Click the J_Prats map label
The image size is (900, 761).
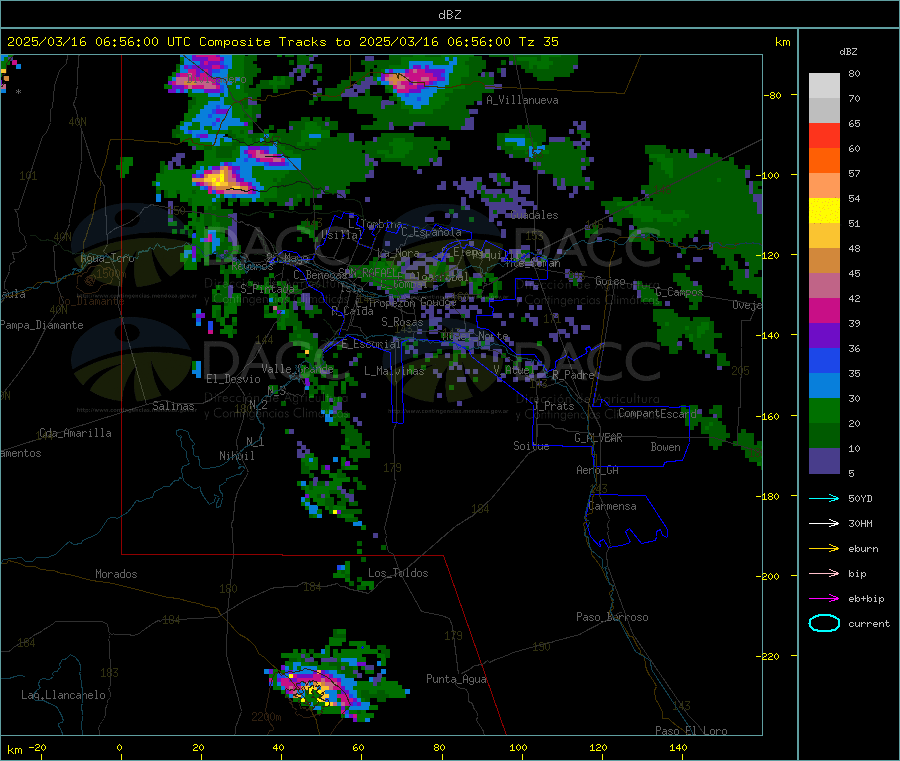[554, 406]
